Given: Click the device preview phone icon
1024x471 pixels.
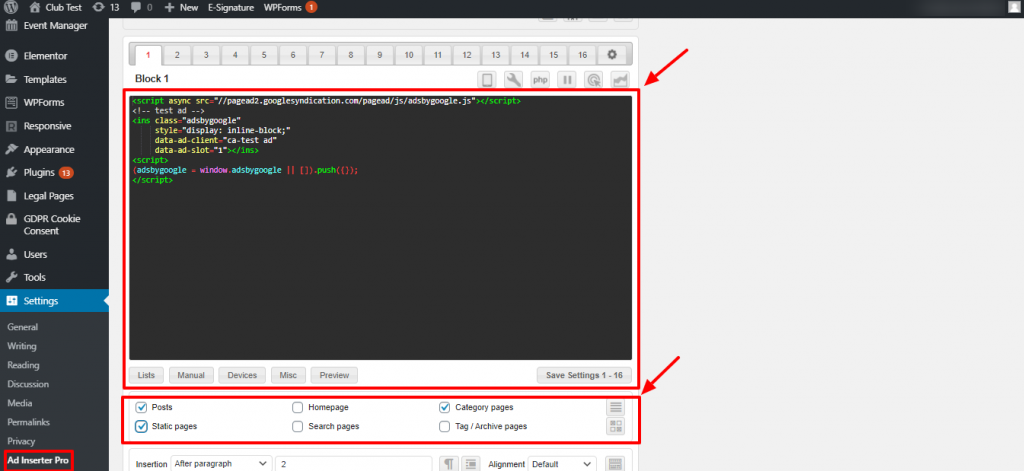Looking at the screenshot, I should (488, 80).
